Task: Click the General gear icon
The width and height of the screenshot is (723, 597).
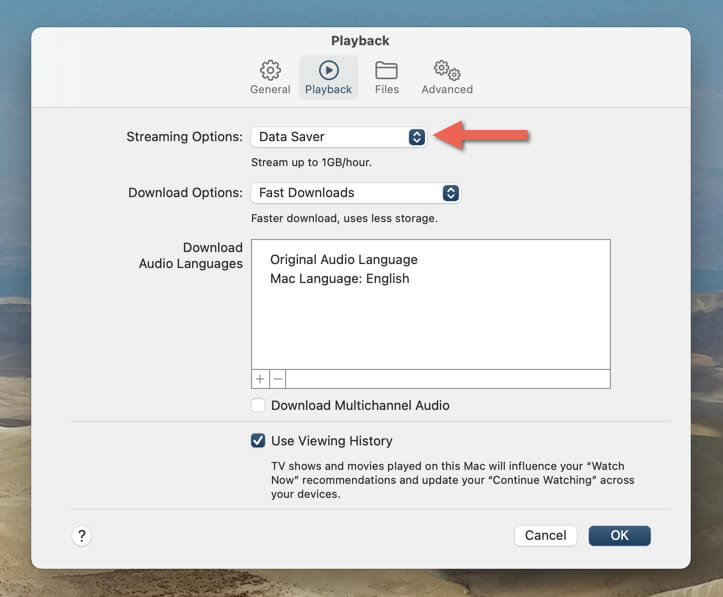Action: click(270, 70)
